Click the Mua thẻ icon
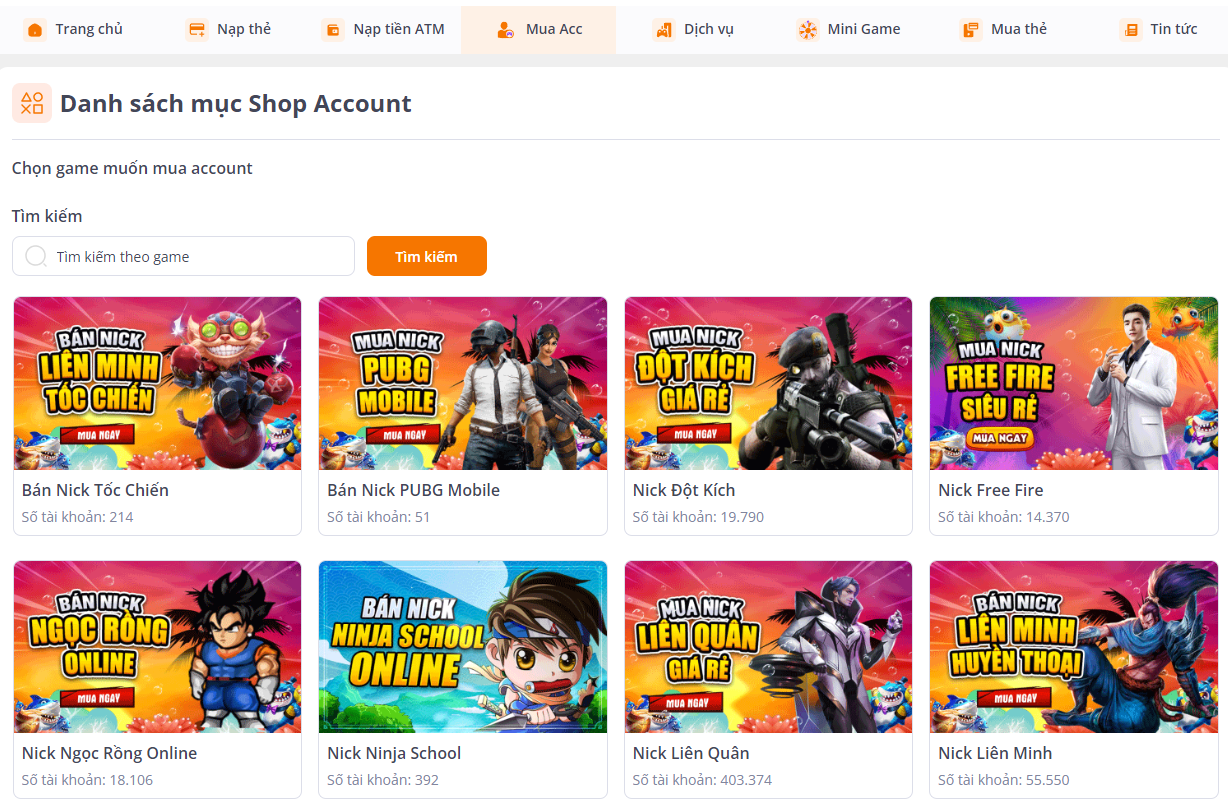Viewport: 1228px width, 802px height. point(970,30)
